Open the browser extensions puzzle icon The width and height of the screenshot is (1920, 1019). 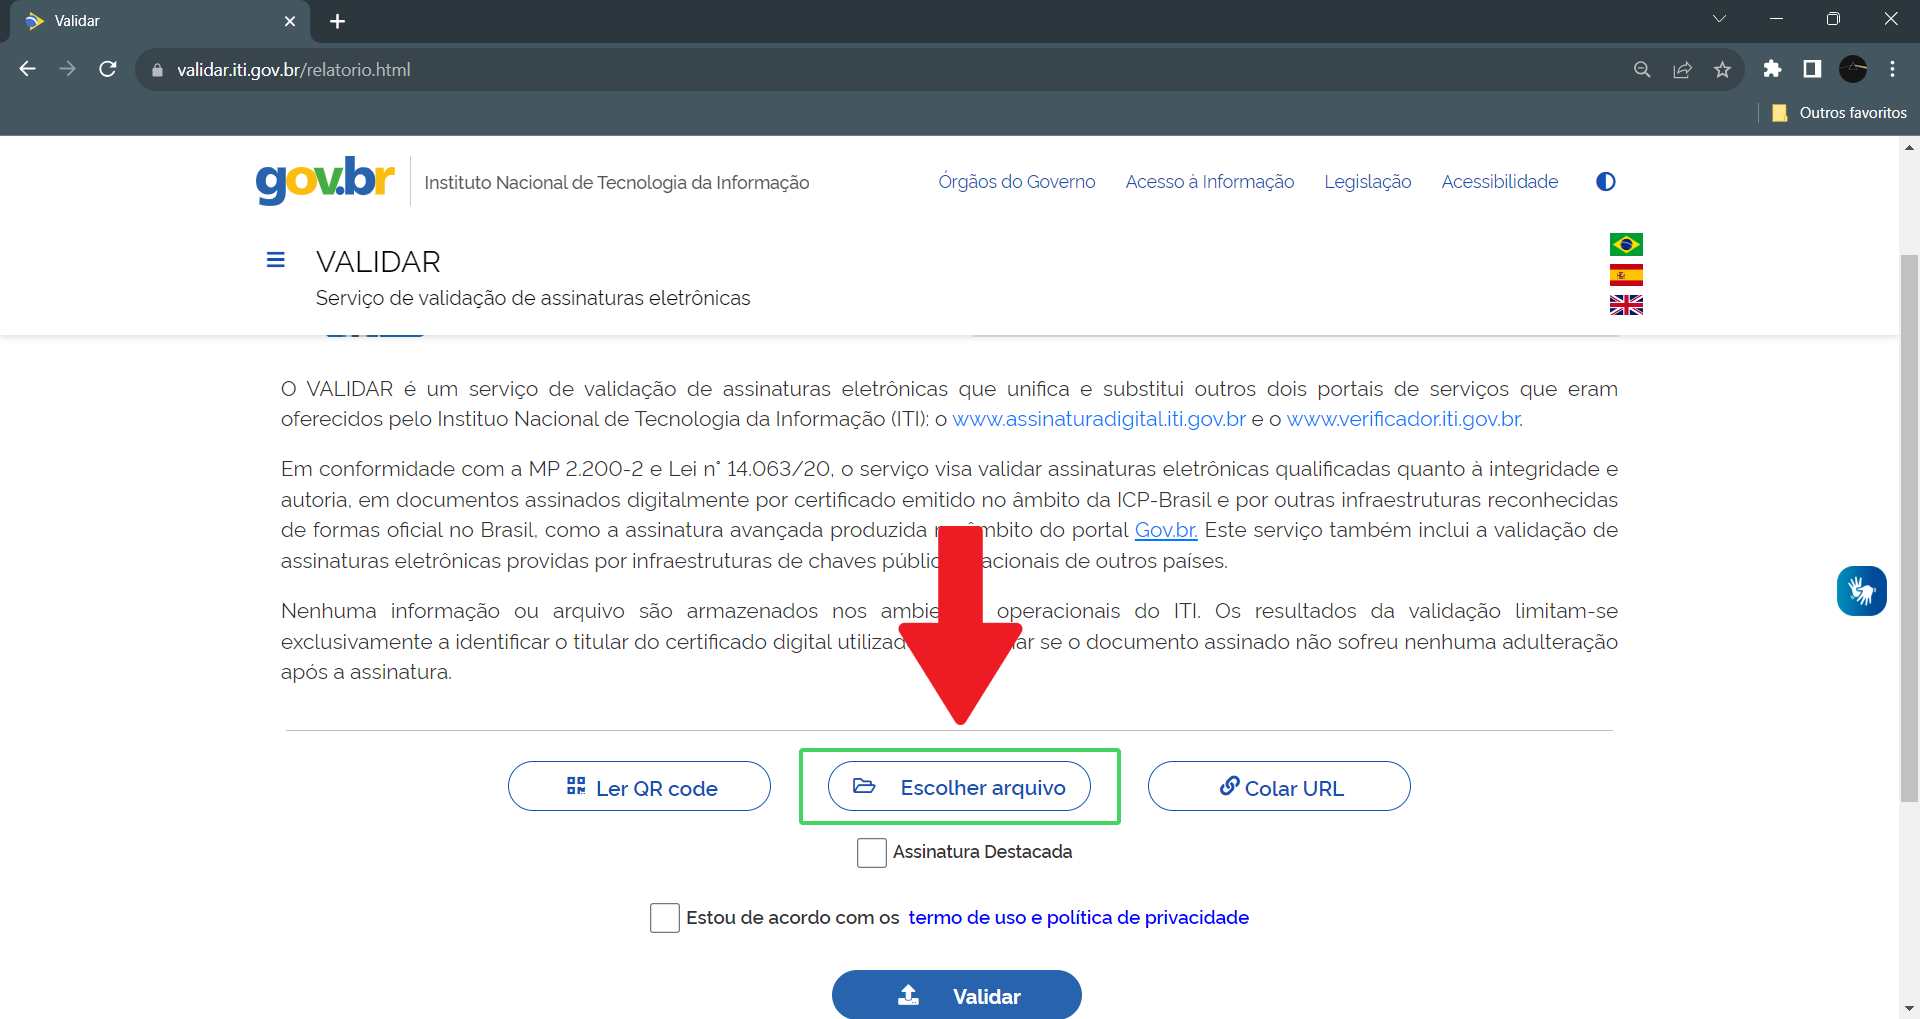[1772, 69]
